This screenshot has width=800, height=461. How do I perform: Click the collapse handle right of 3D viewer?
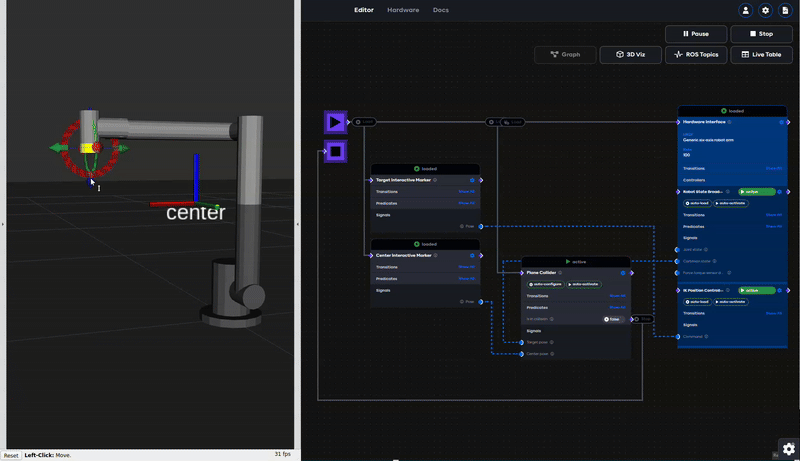[297, 224]
